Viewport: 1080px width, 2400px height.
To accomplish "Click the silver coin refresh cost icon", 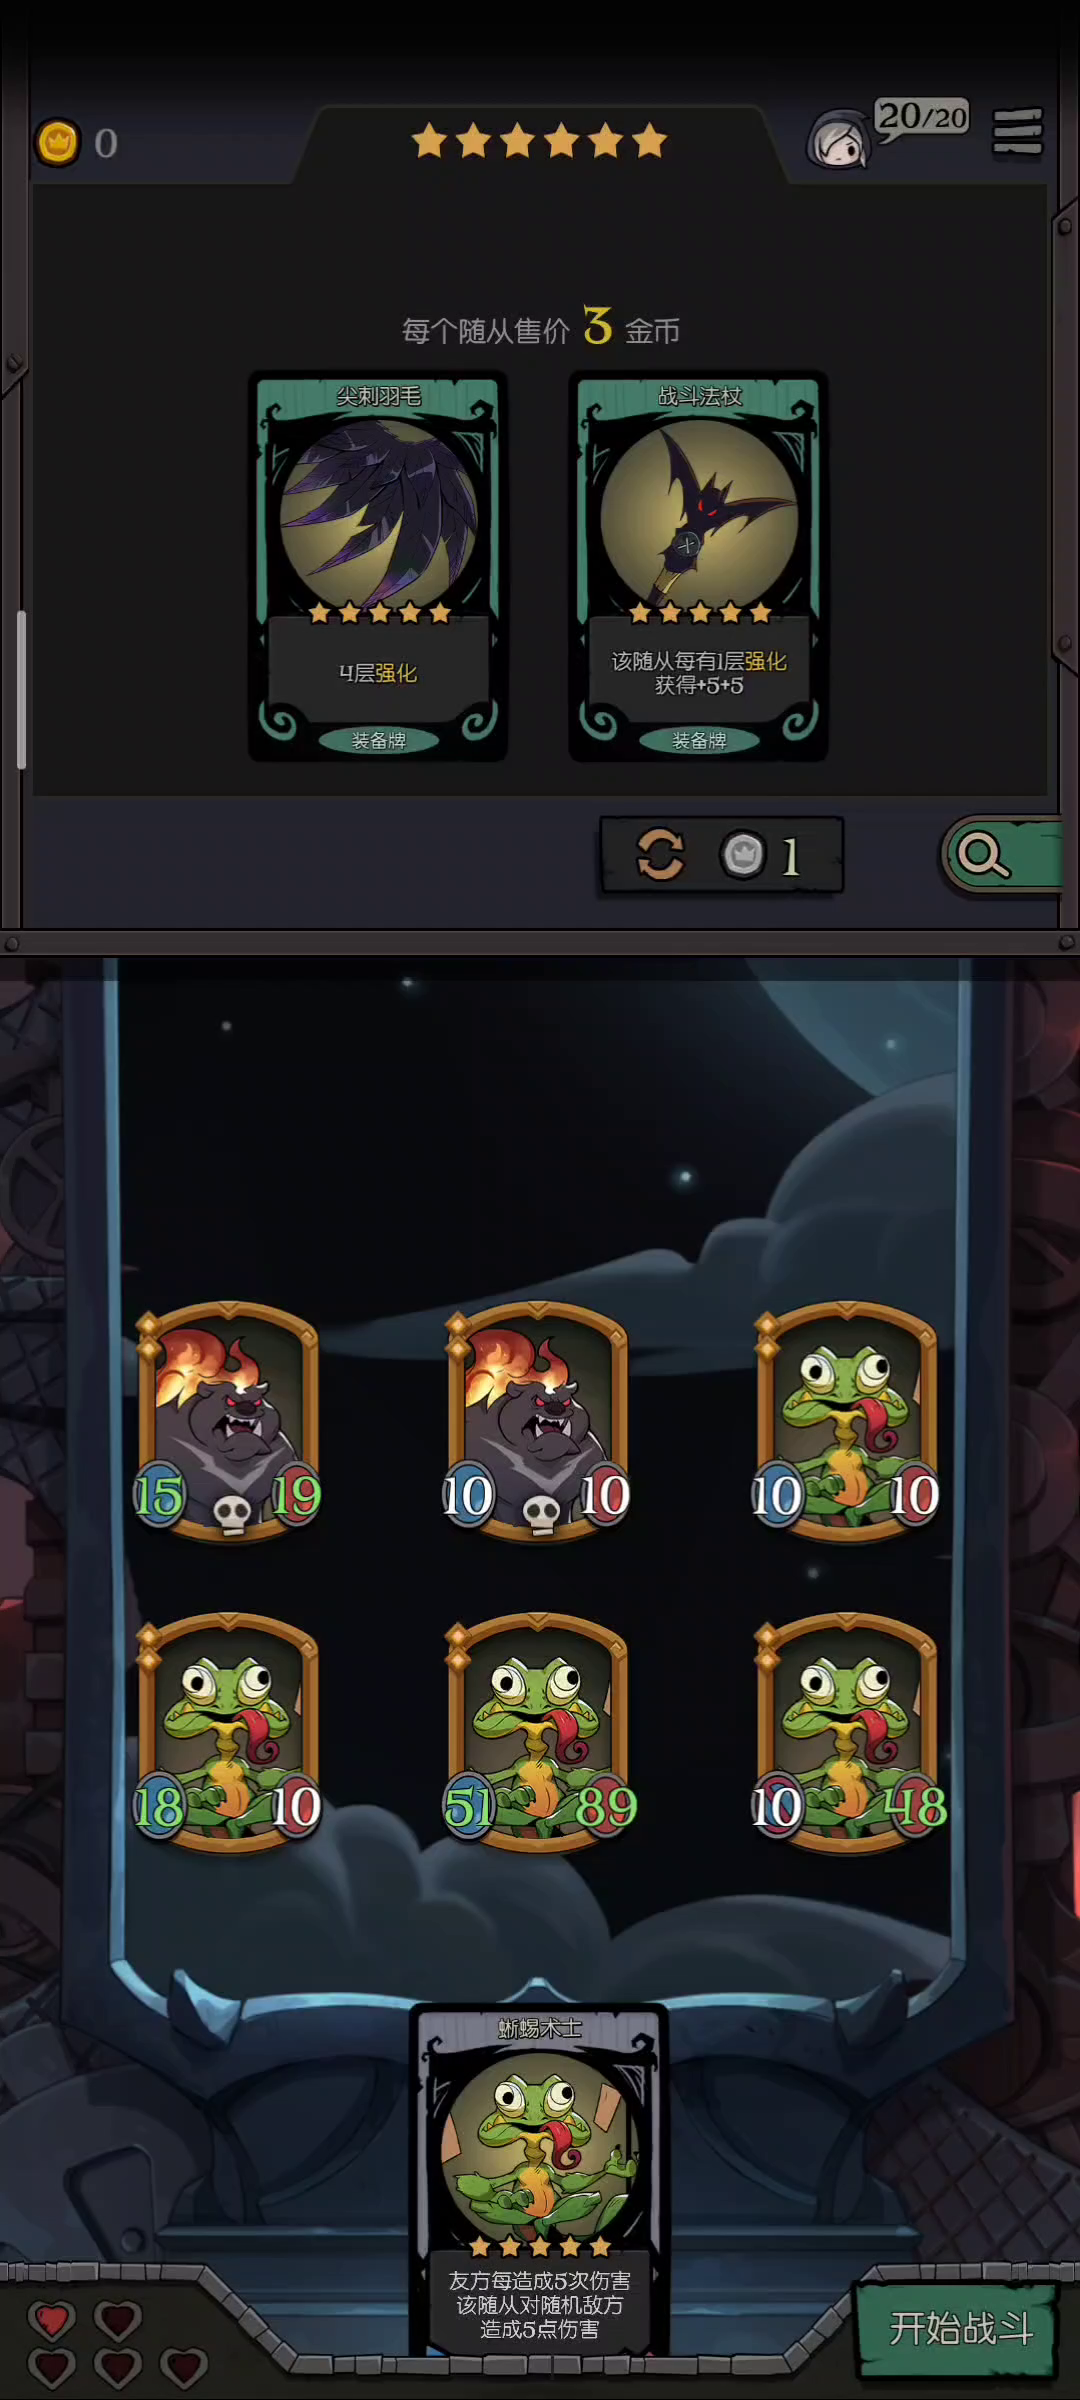I will 743,855.
